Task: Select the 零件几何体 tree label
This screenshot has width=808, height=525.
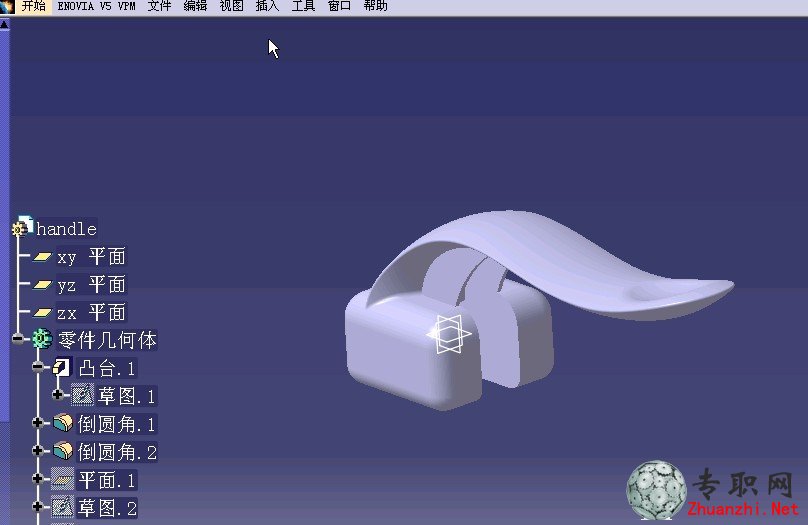Action: tap(107, 340)
